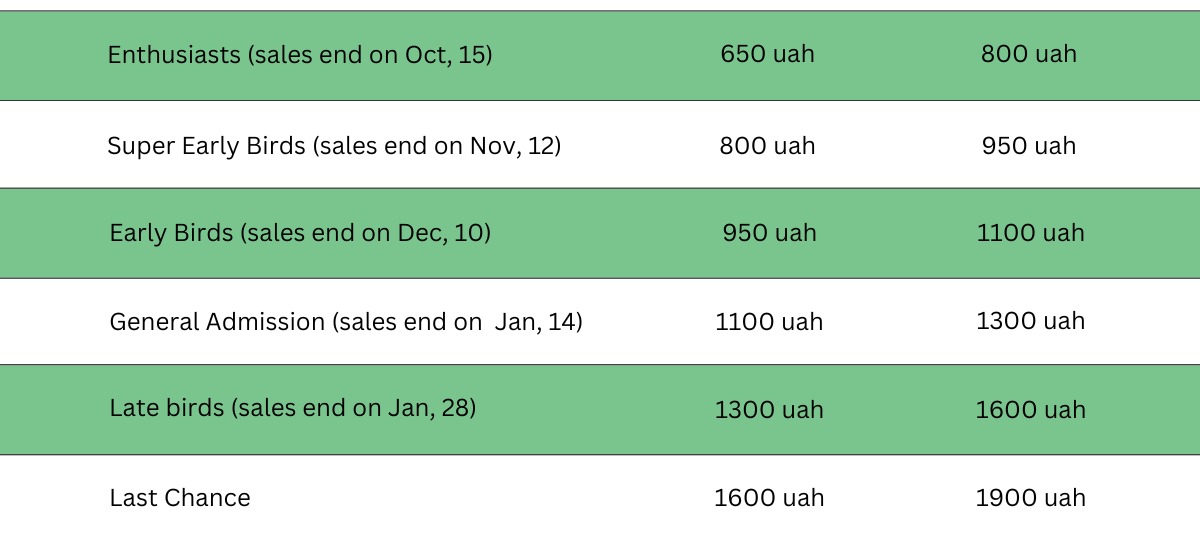1200x543 pixels.
Task: Click the green Late birds row background
Action: [x=600, y=410]
